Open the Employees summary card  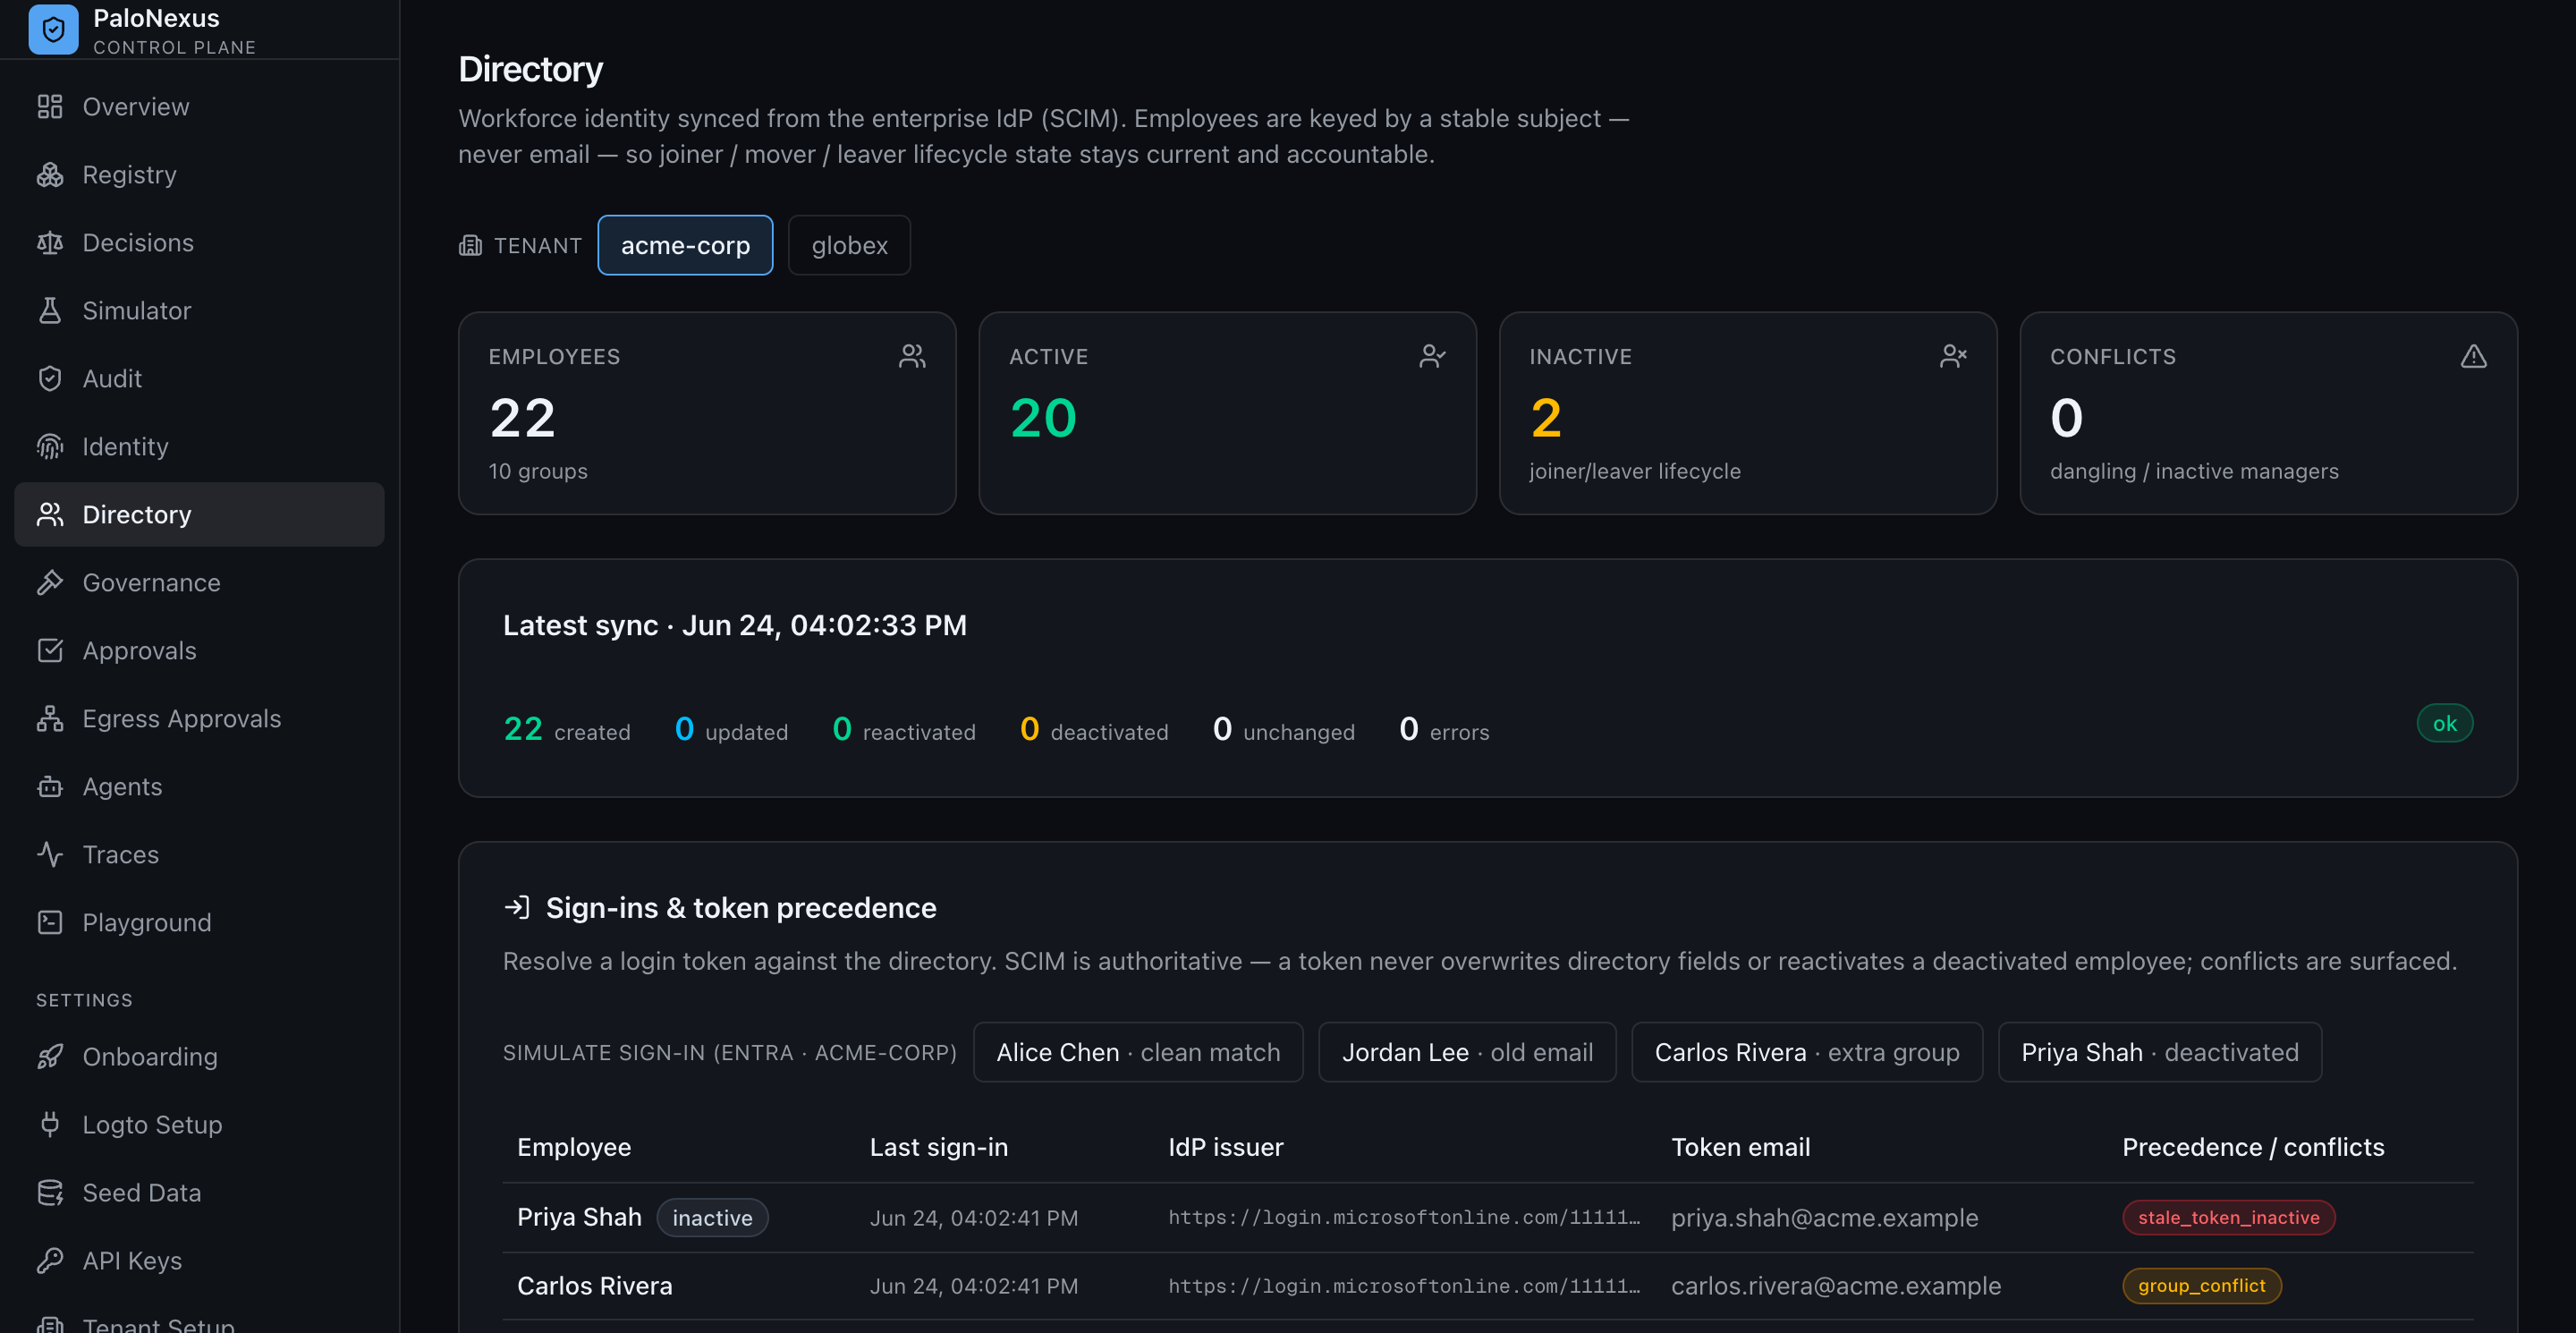[707, 414]
